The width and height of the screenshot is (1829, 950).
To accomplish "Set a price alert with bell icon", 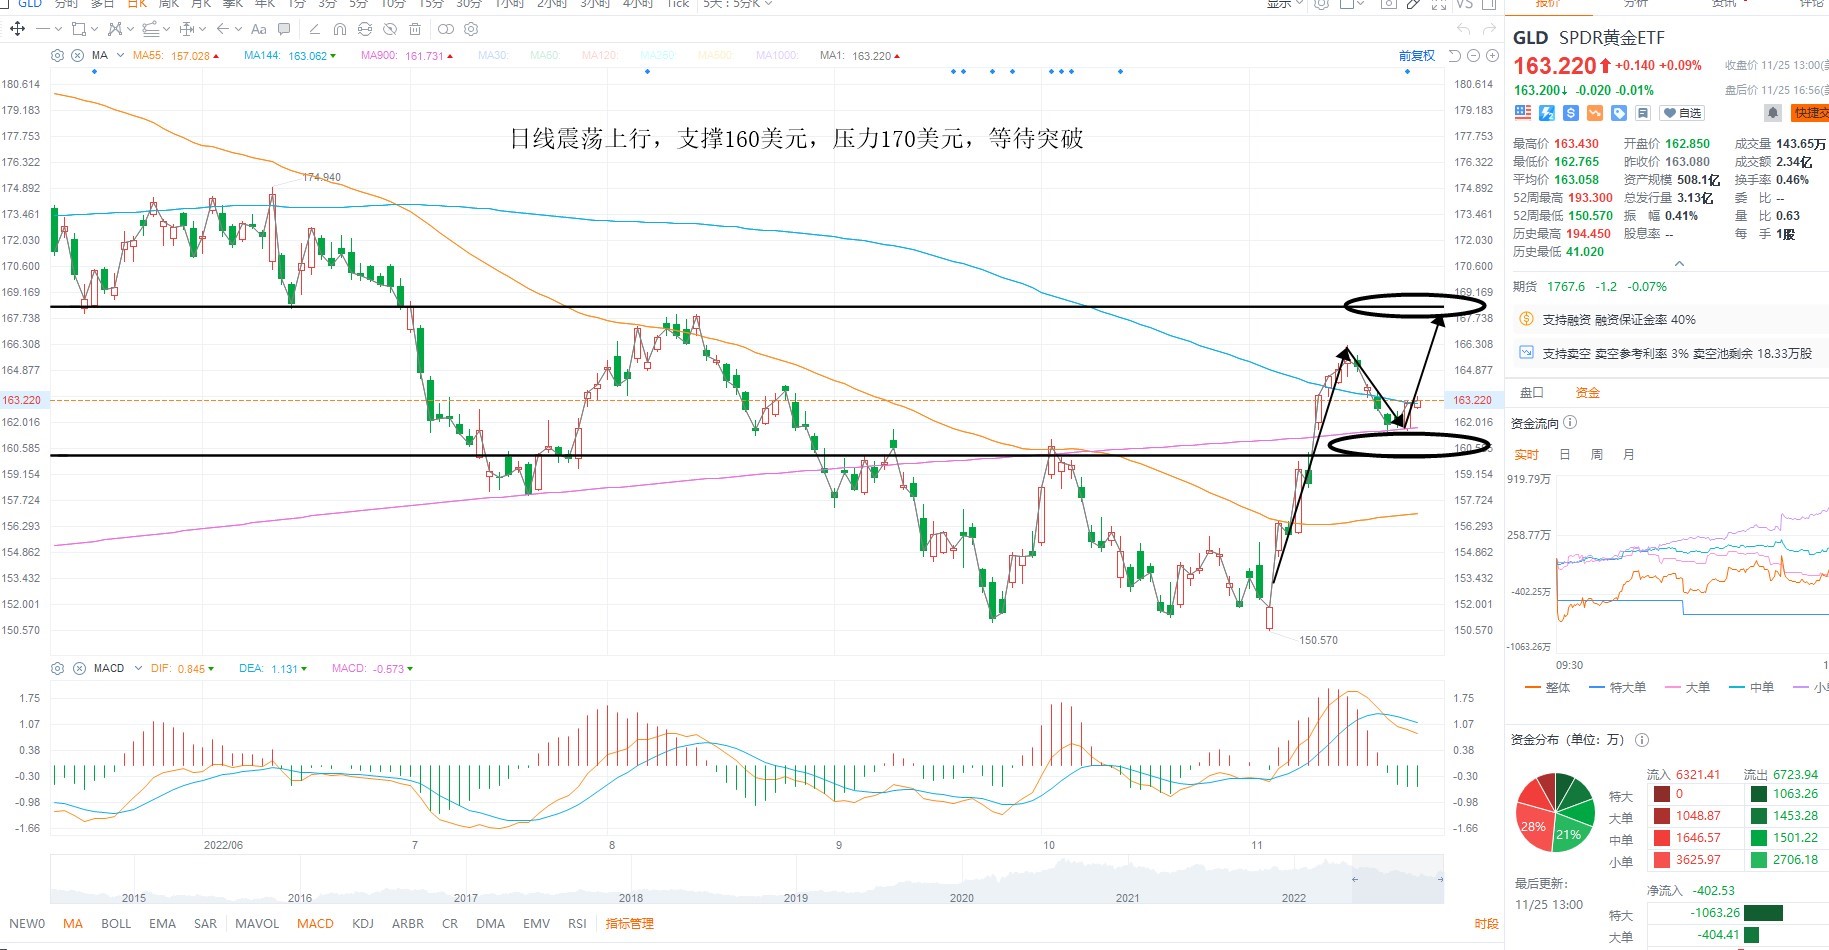I will [1773, 113].
